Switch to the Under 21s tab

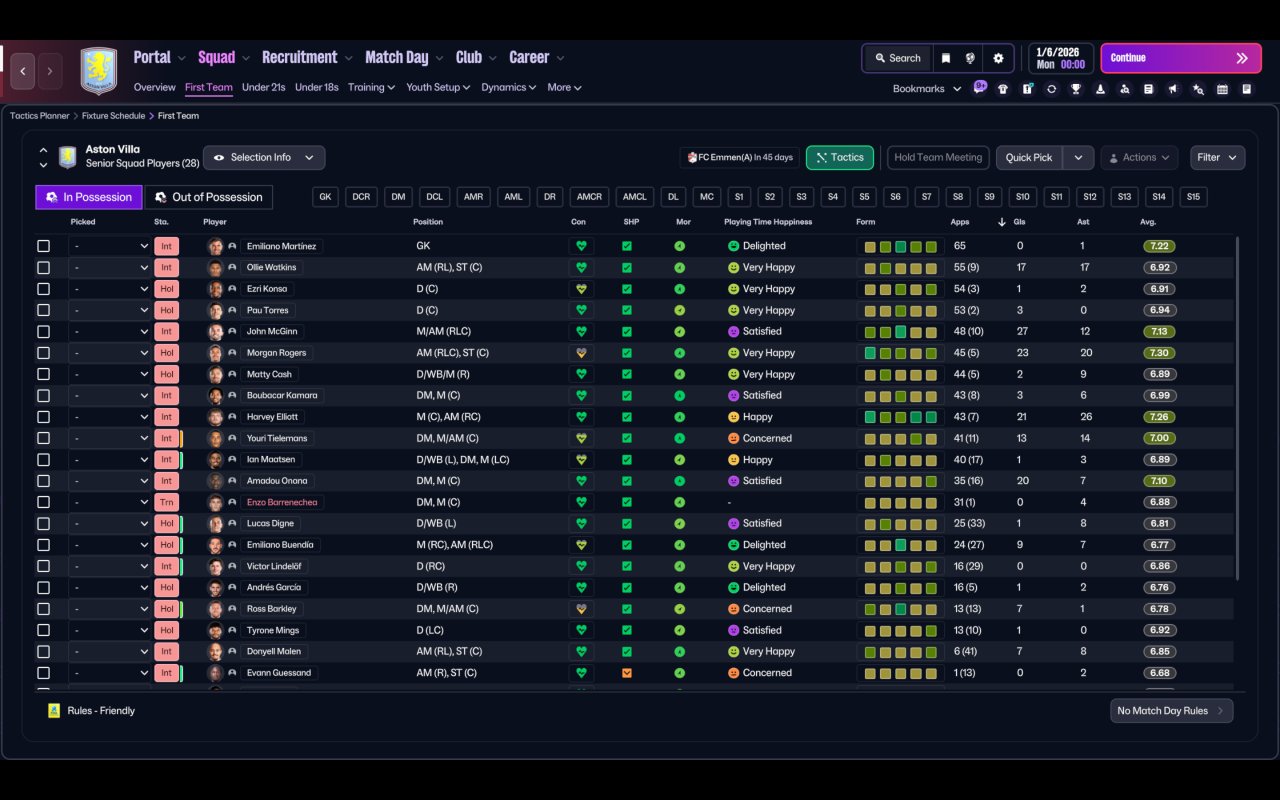tap(264, 87)
